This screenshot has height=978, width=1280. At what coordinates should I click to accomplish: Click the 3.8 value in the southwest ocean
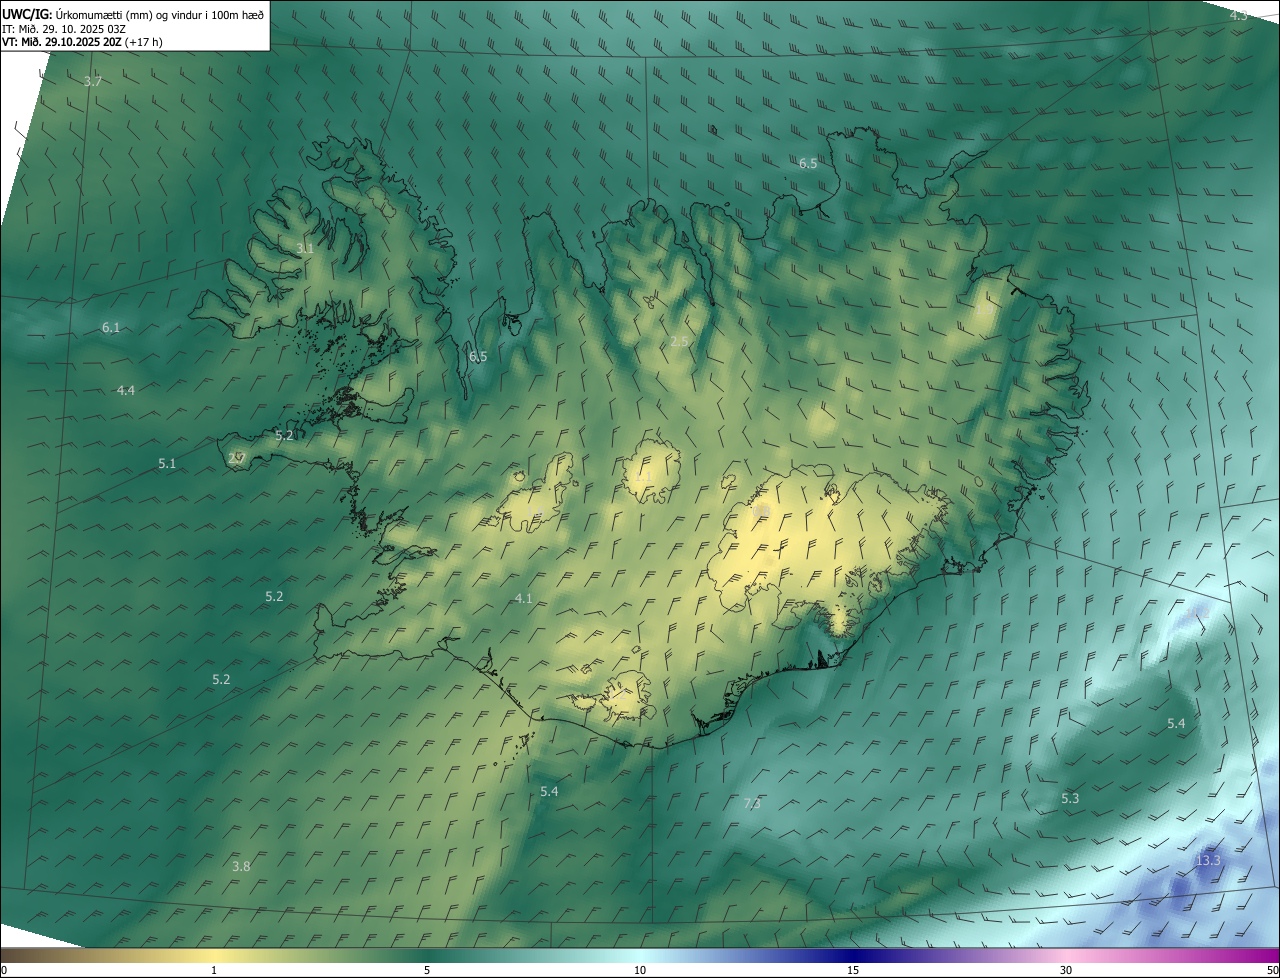(241, 867)
